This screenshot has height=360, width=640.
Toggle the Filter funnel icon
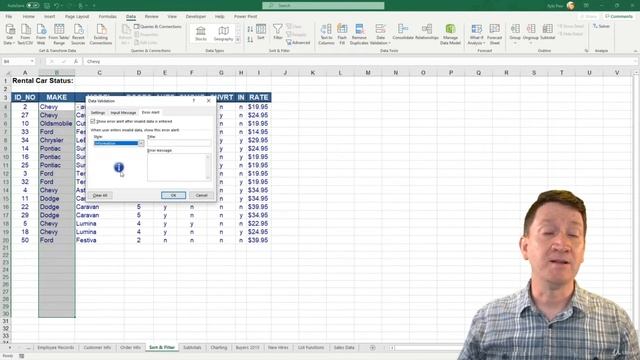coord(278,32)
